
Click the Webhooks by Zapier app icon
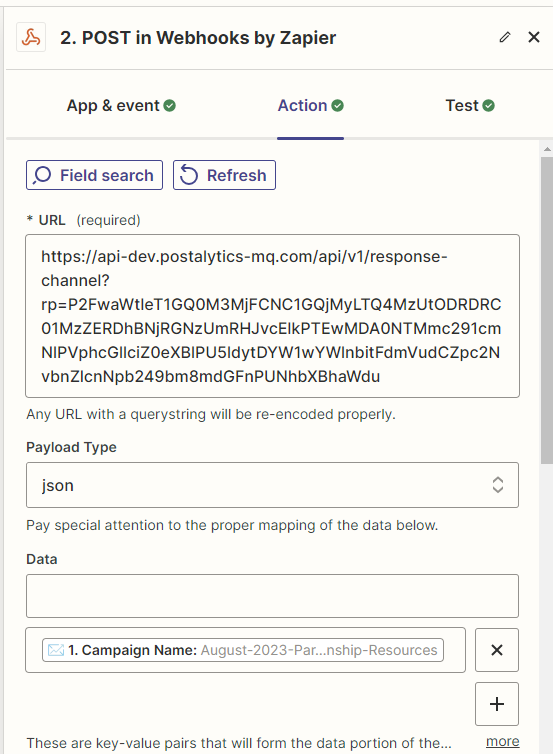tap(31, 37)
